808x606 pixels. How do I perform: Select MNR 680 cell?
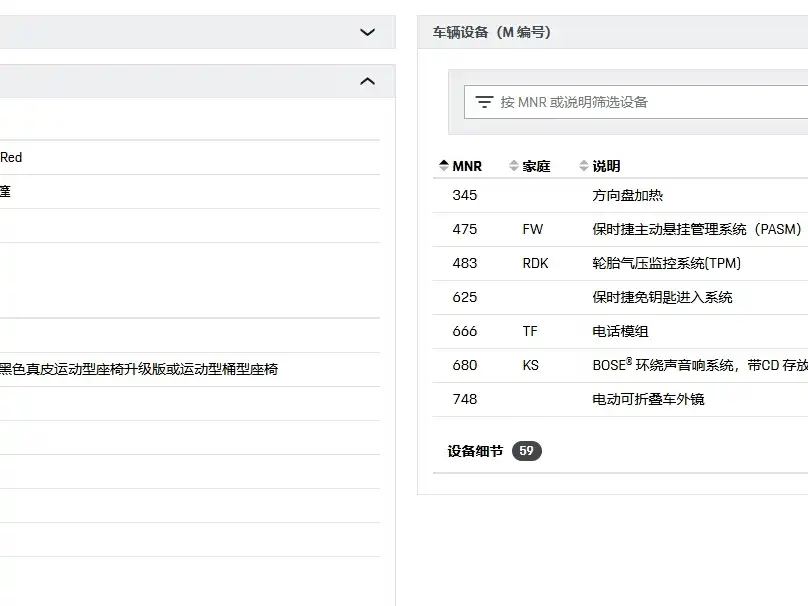tap(465, 365)
